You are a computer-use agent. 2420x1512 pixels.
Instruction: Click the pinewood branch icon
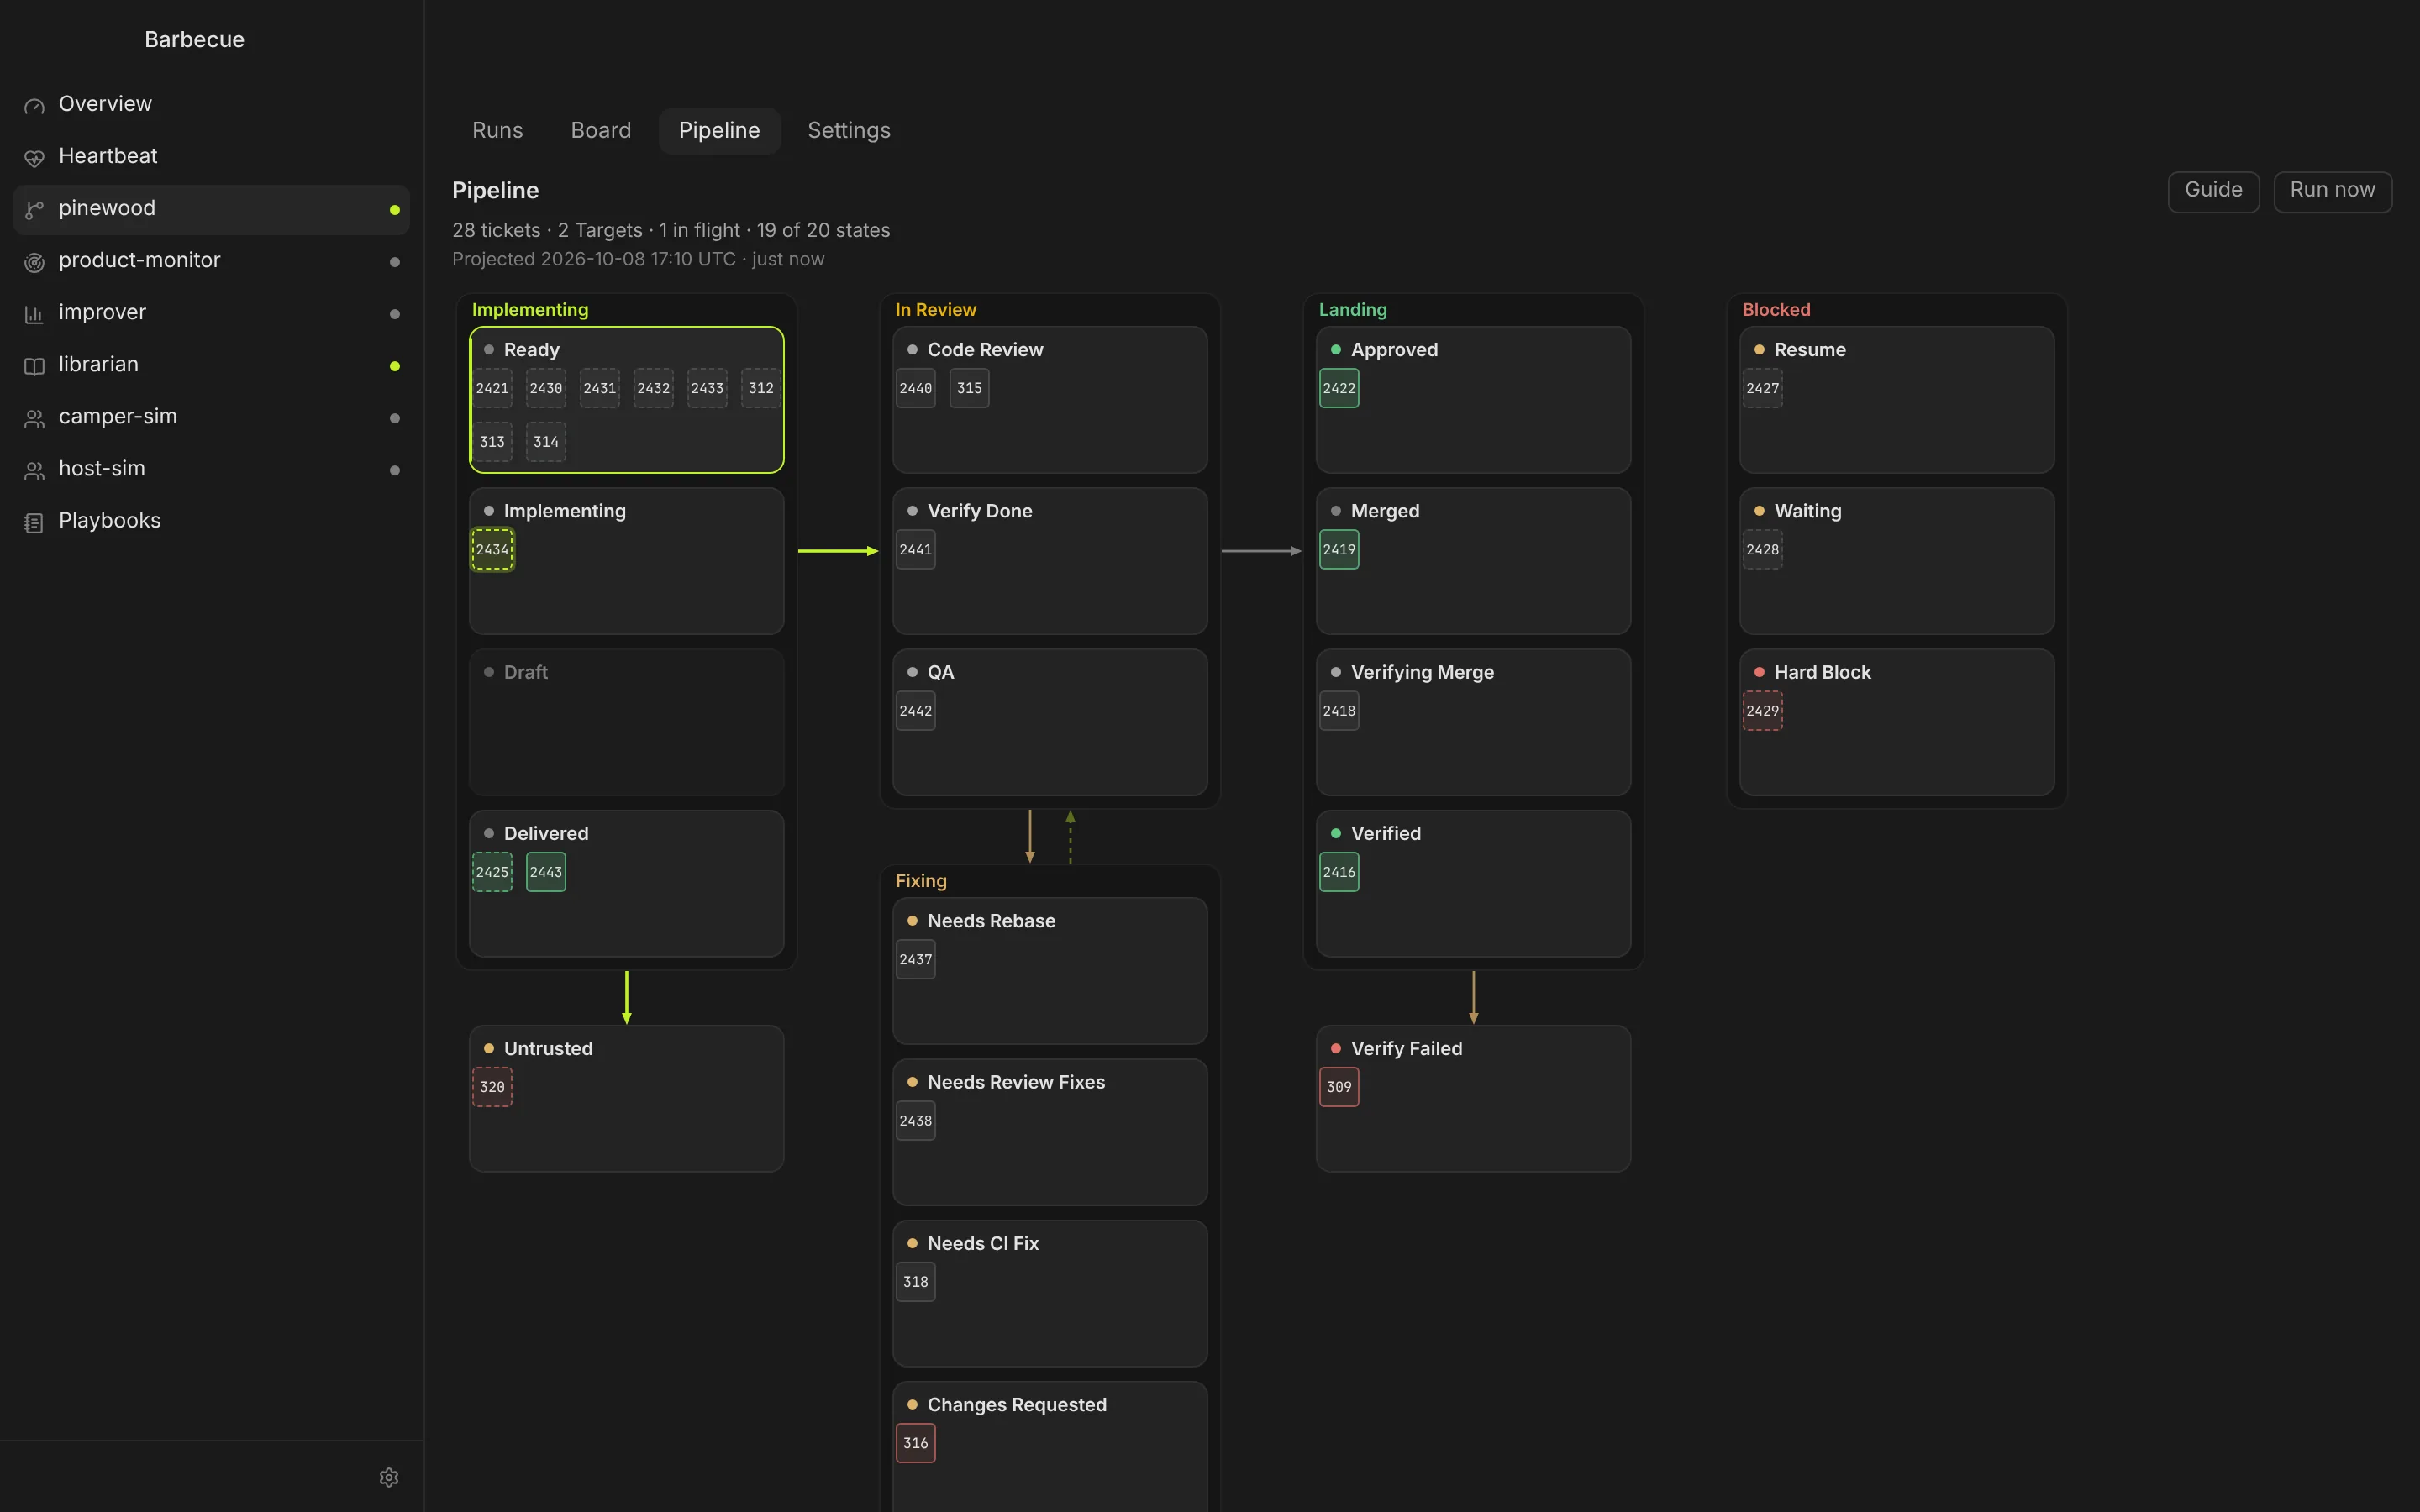[x=34, y=209]
